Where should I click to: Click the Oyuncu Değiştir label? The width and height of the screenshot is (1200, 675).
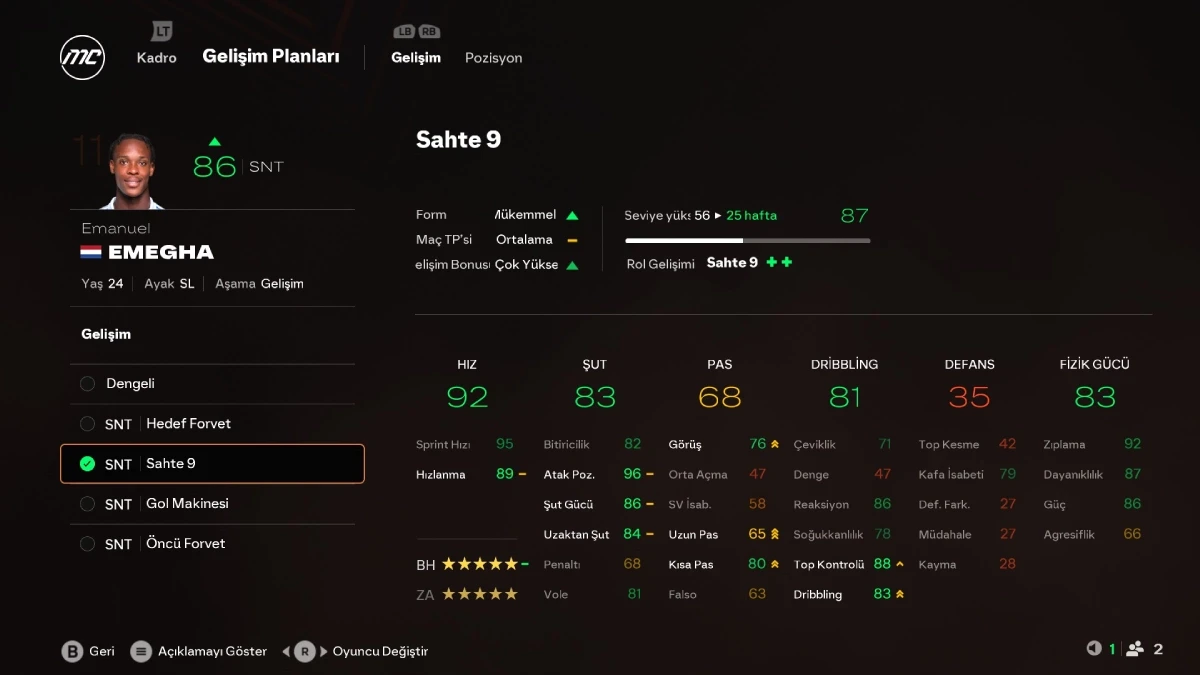point(380,651)
